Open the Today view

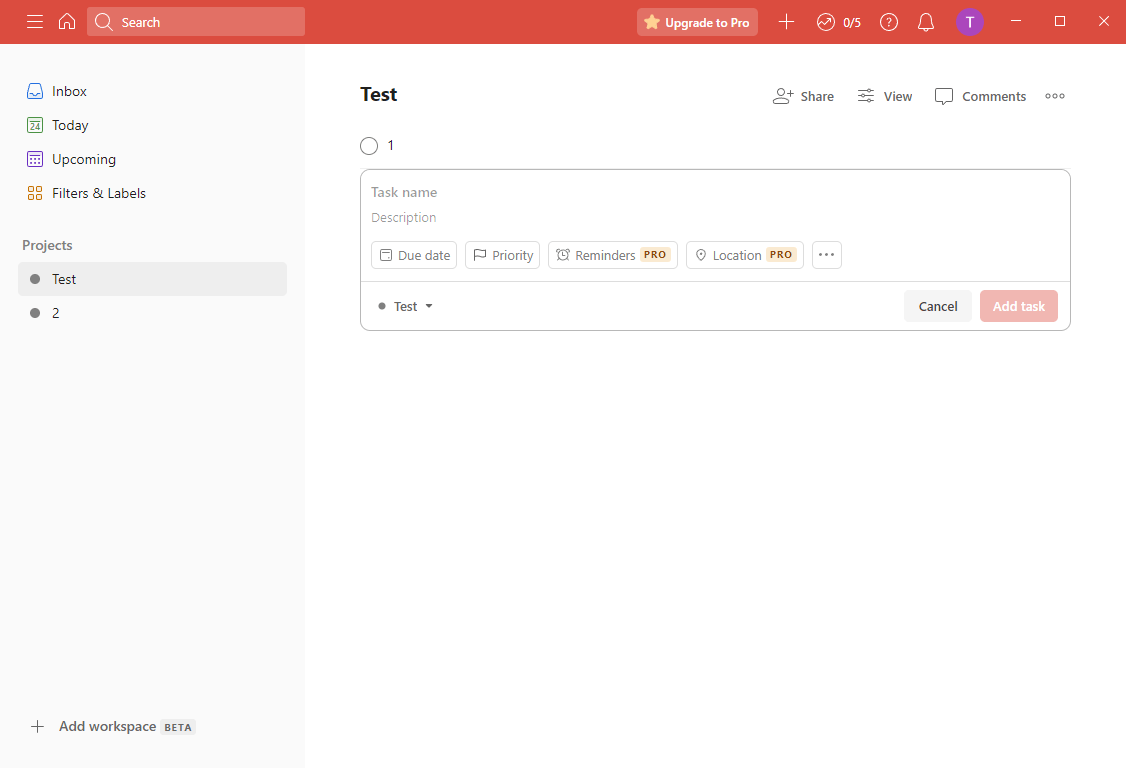click(152, 125)
